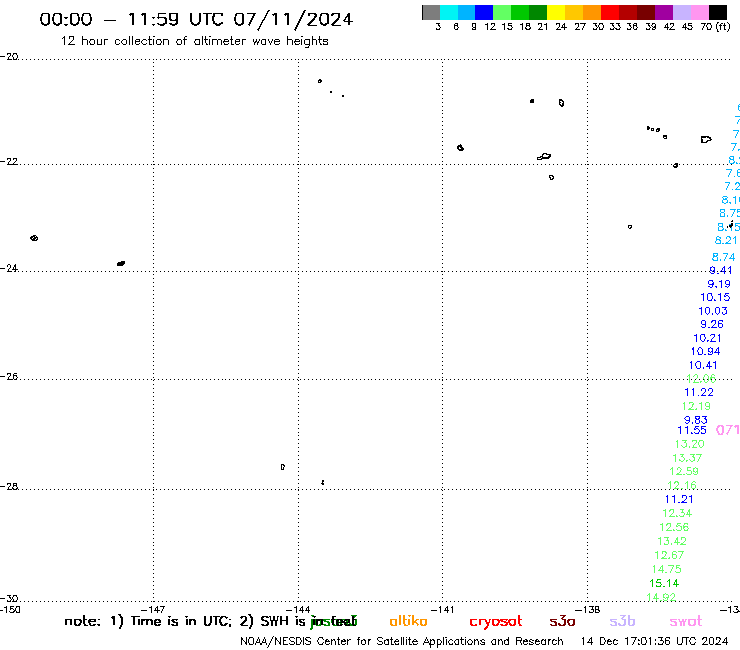Click the 'altika' satellite legend label
Image resolution: width=740 pixels, height=650 pixels.
[x=408, y=621]
